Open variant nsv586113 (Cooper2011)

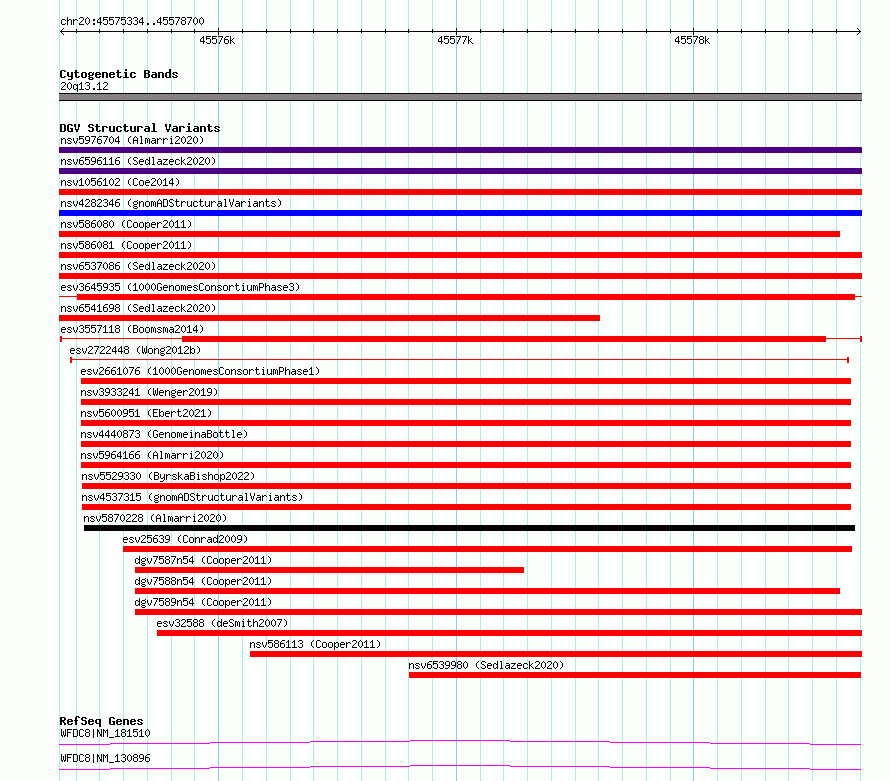coord(315,644)
